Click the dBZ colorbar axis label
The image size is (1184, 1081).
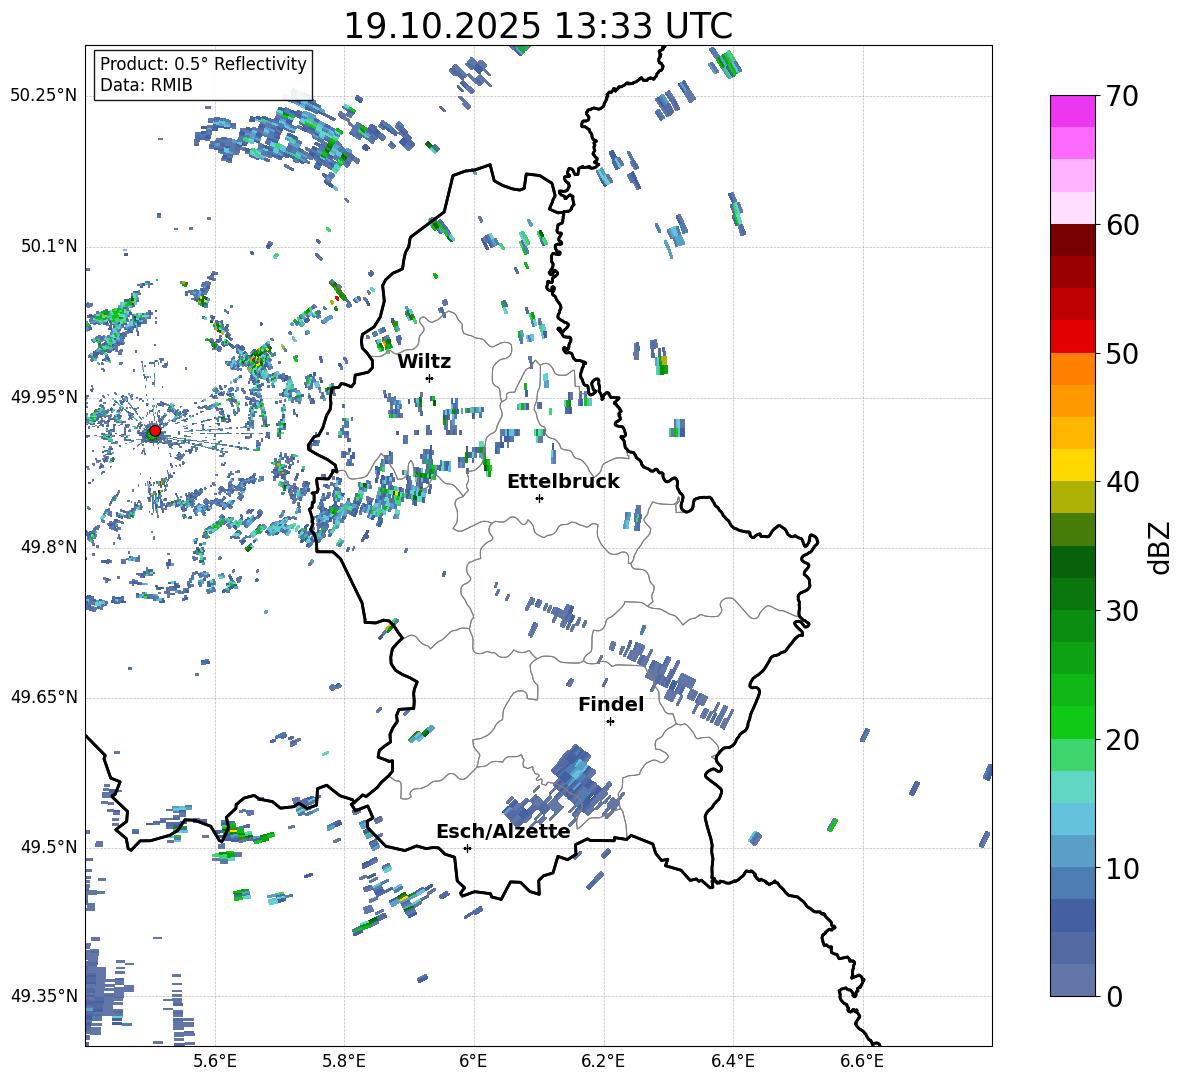tap(1160, 547)
